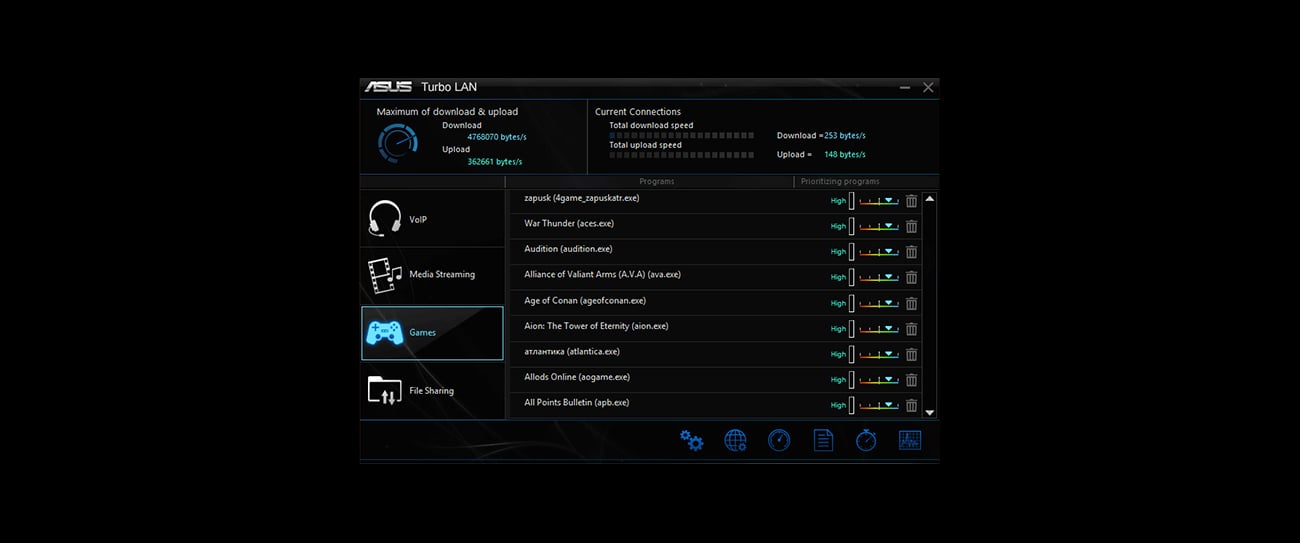Select Alliance of Valiant Arms (A.V.A) row

tap(715, 277)
